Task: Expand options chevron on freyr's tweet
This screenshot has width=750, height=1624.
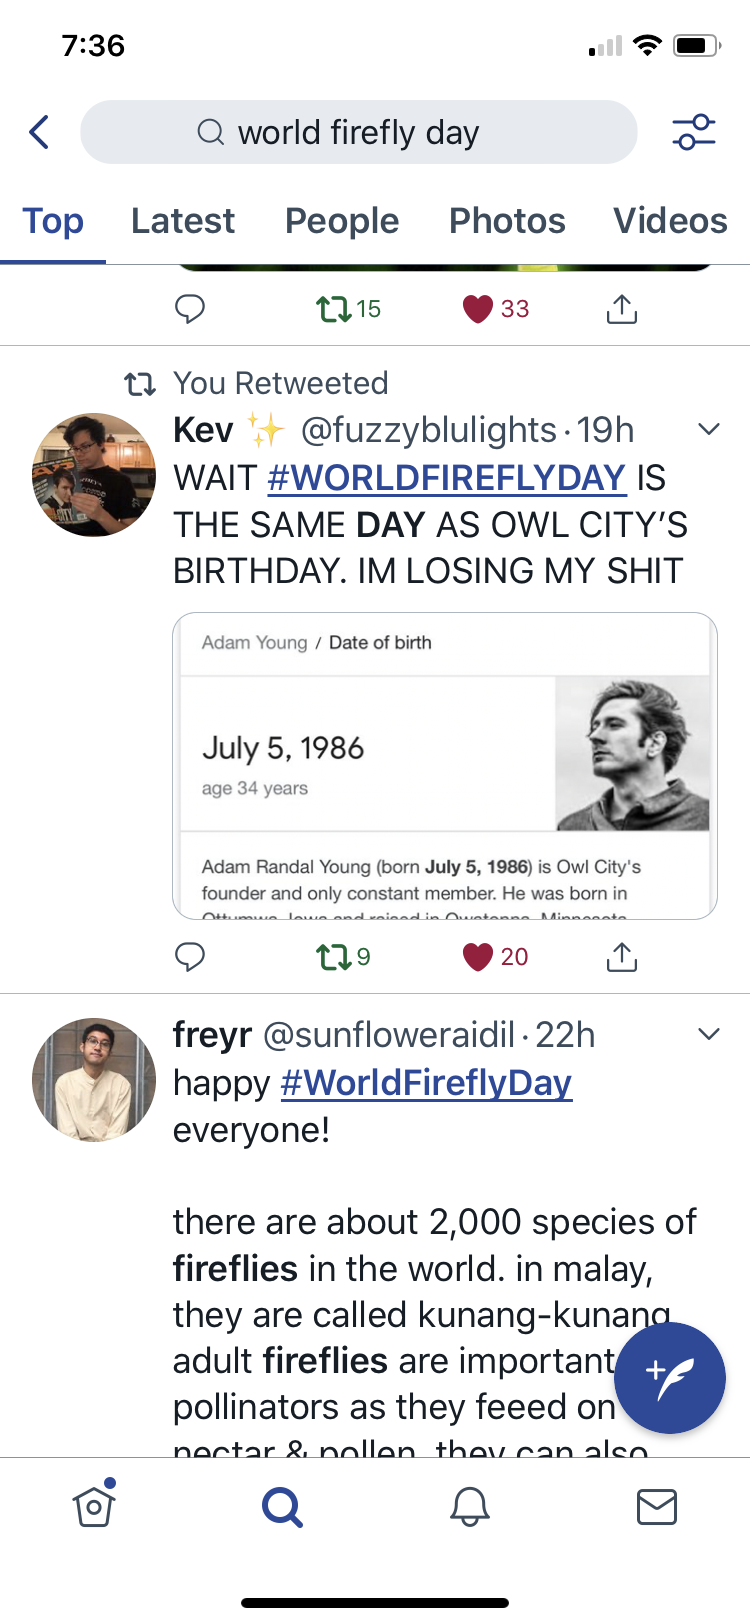Action: (x=708, y=1034)
